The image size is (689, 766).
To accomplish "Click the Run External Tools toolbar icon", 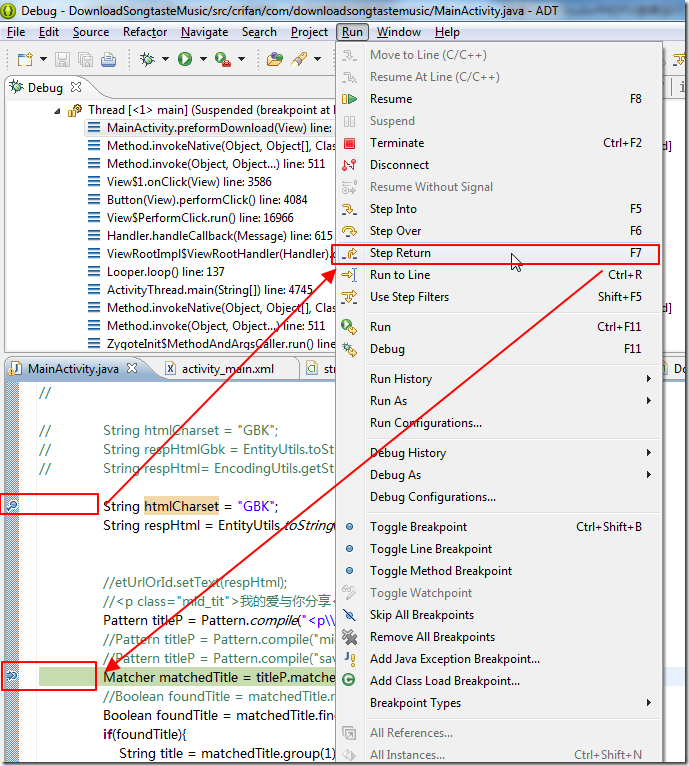I will point(222,60).
